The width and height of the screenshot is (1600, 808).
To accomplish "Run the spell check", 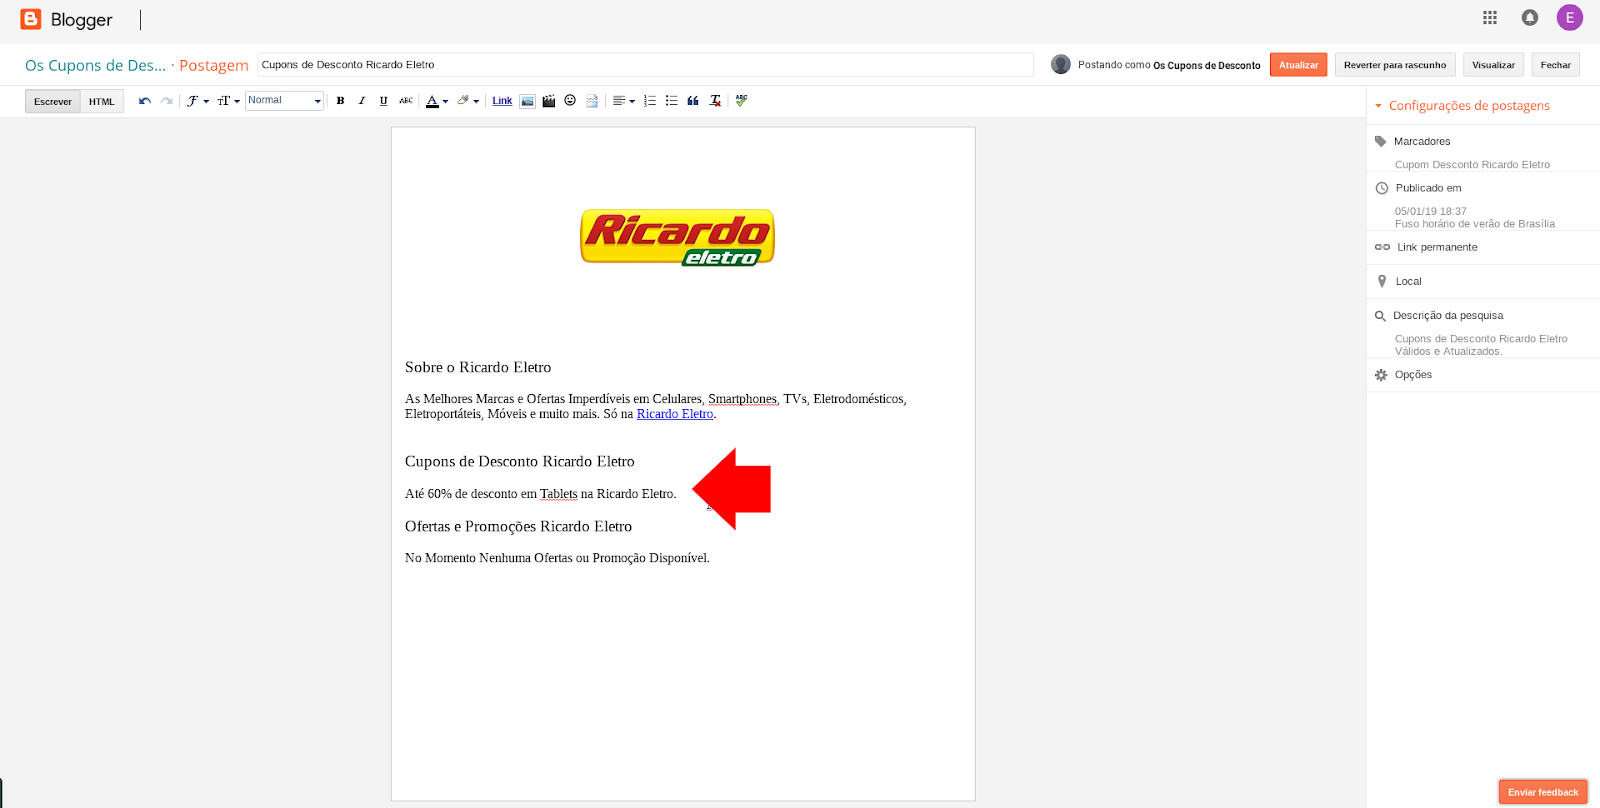I will tap(741, 100).
